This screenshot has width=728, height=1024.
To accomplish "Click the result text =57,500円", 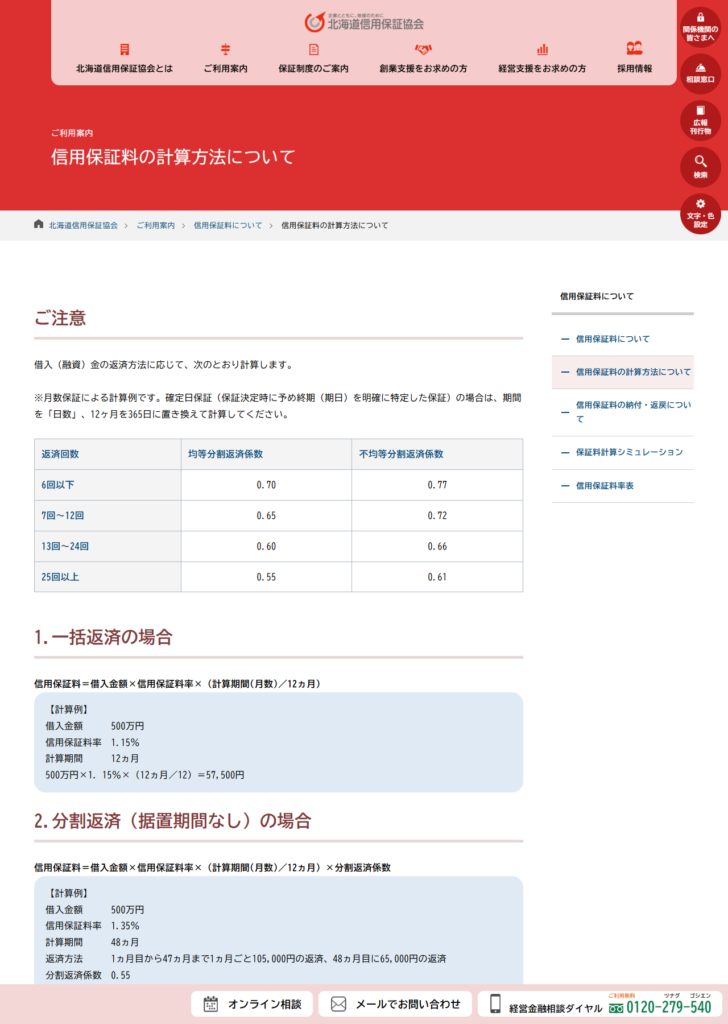I will point(221,775).
